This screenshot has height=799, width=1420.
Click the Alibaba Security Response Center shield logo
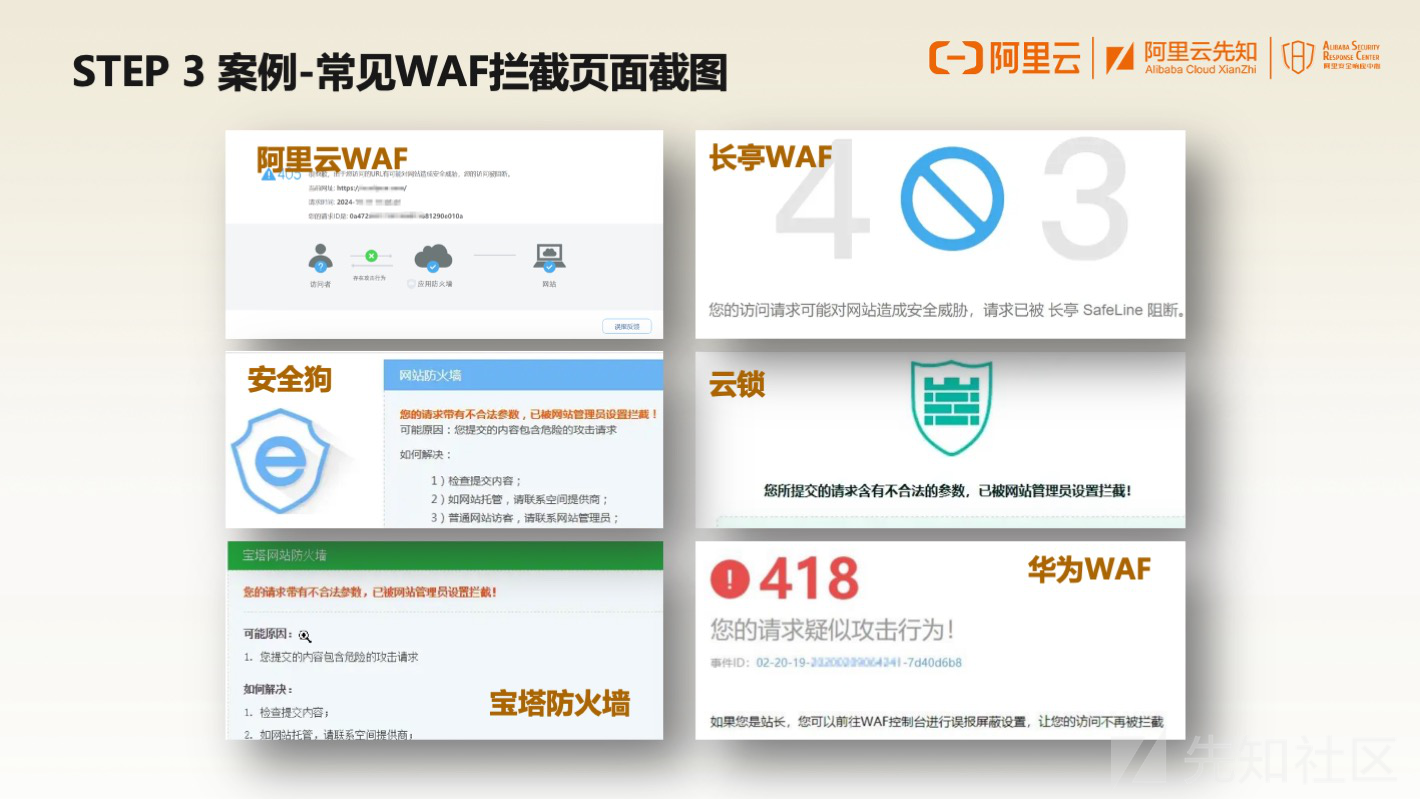(1331, 57)
